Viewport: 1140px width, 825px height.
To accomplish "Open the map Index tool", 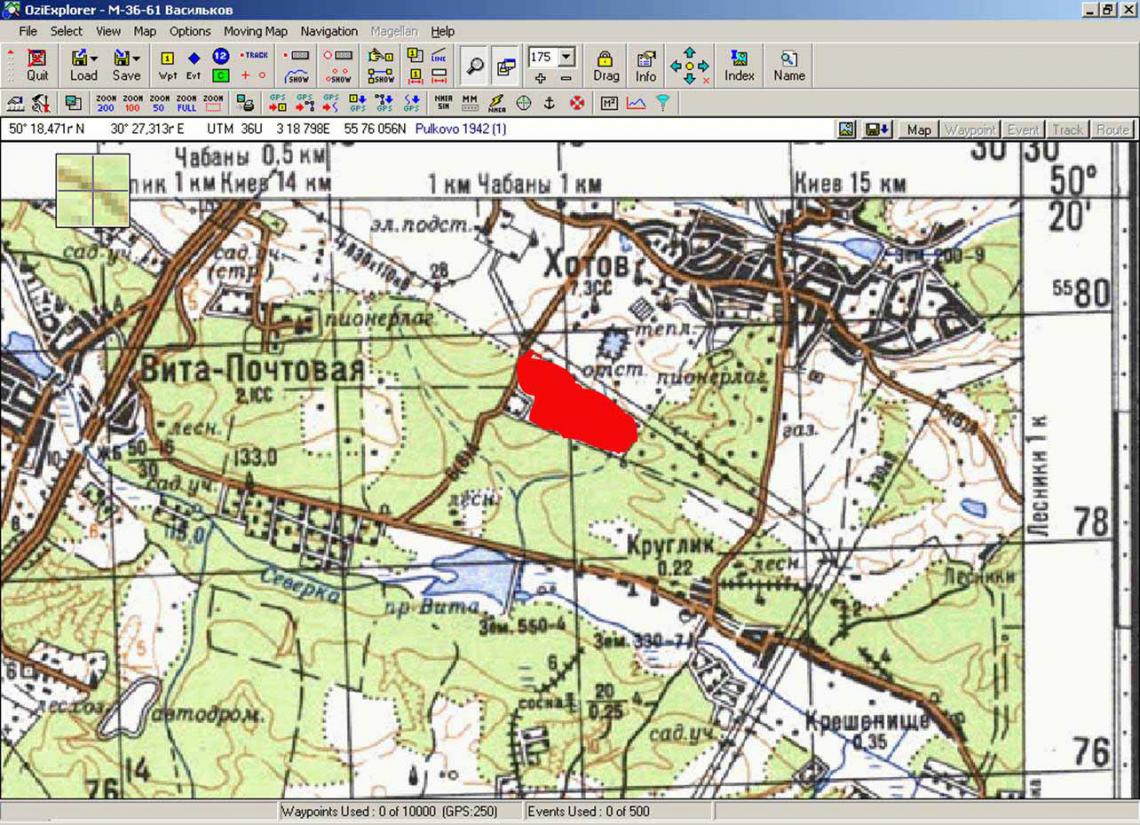I will (739, 65).
